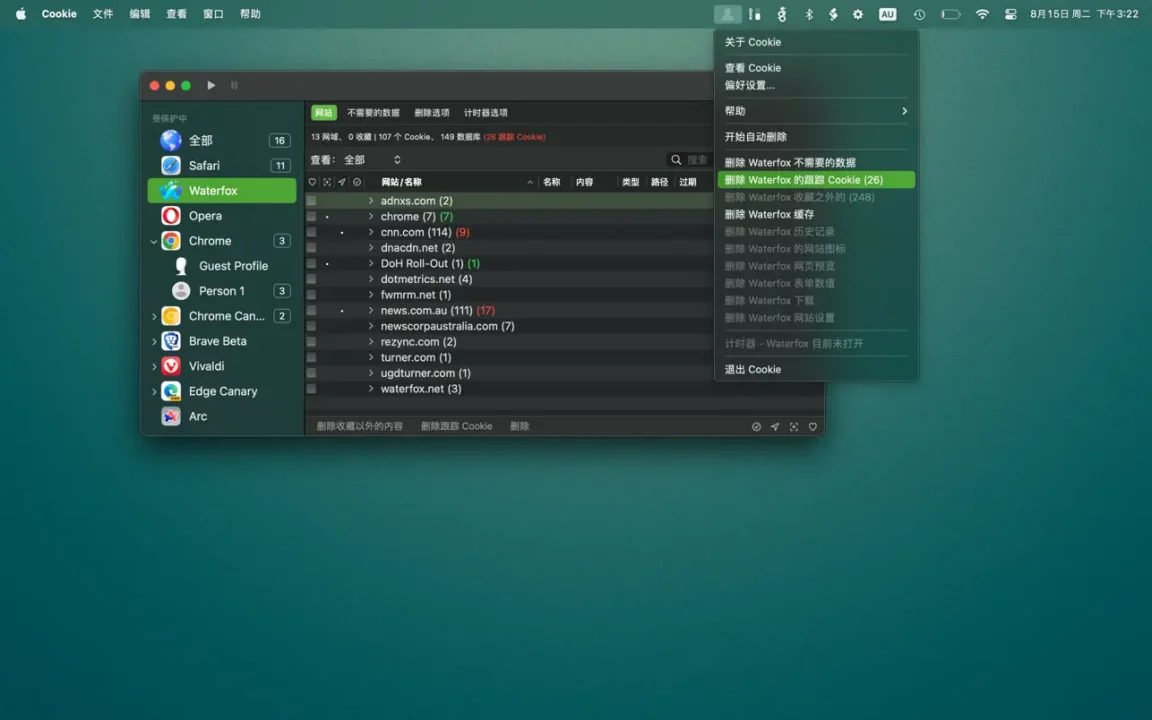Select the Brave Beta lion icon
Viewport: 1152px width, 720px height.
[171, 341]
